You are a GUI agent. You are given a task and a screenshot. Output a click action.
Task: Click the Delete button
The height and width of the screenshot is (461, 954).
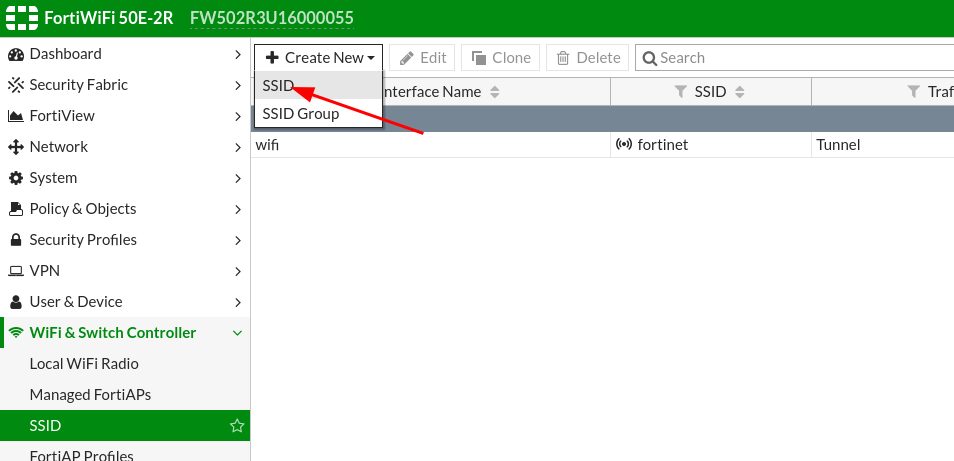pyautogui.click(x=588, y=58)
